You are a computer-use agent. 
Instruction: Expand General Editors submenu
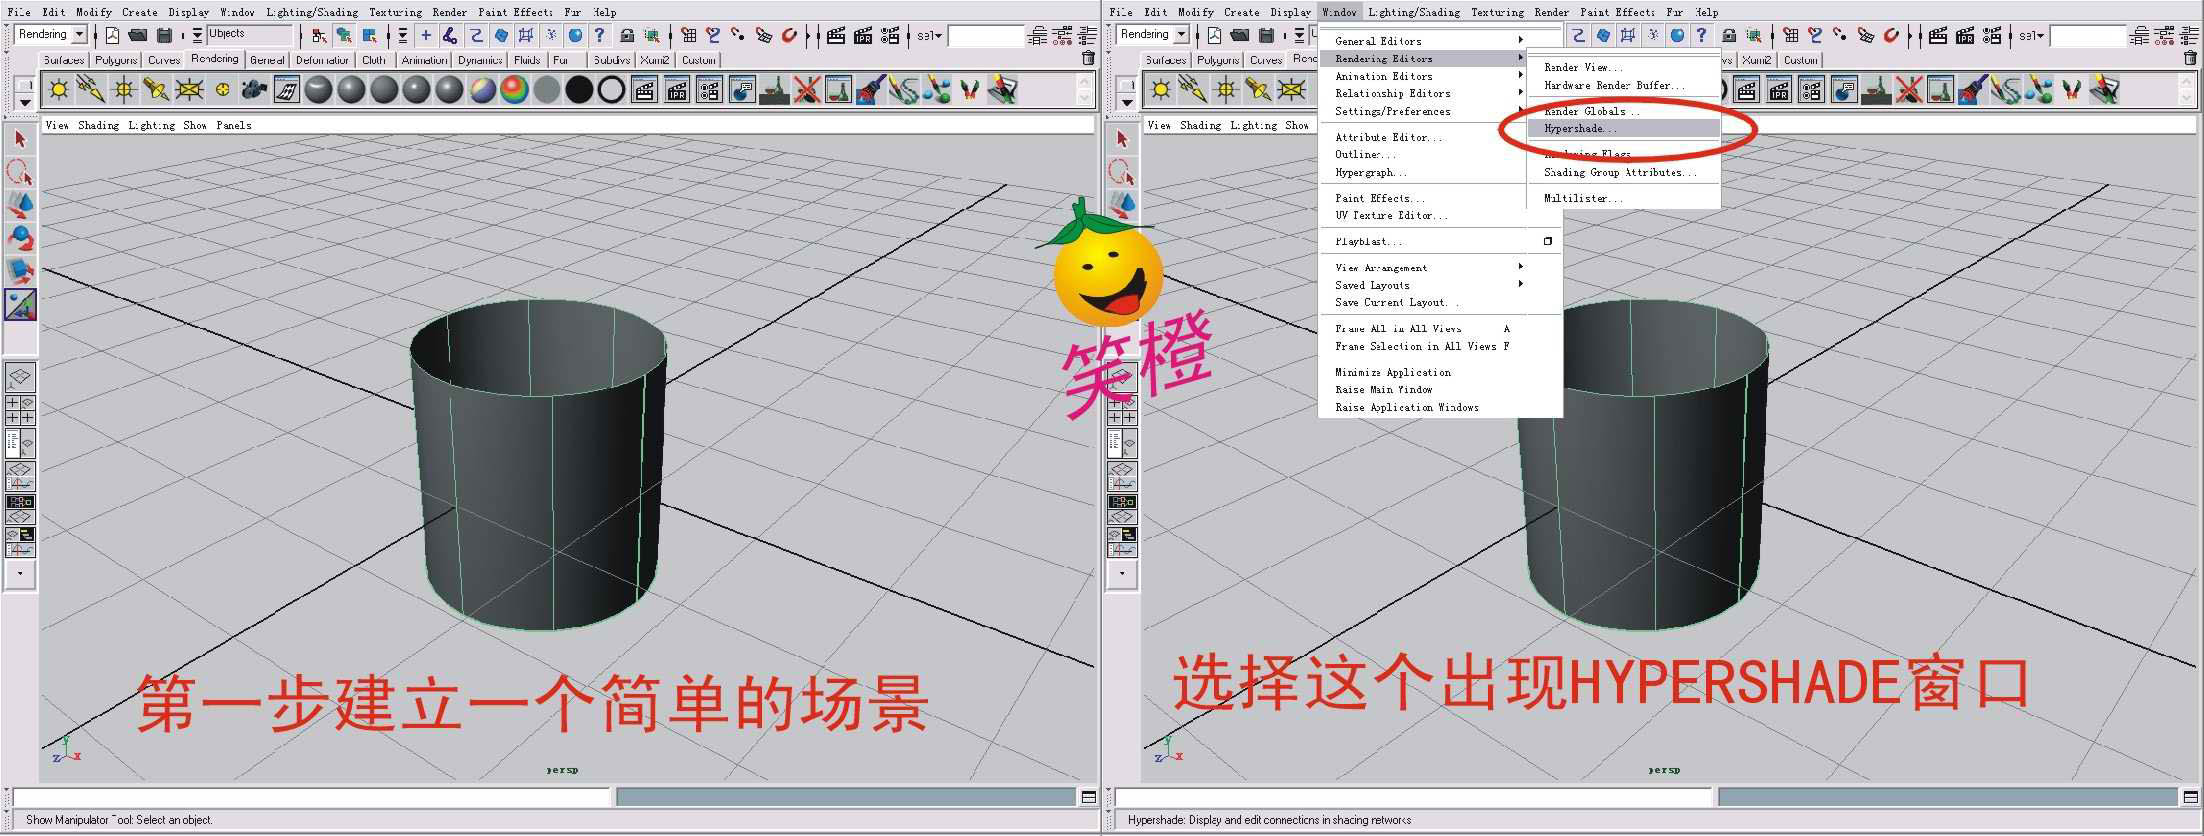(x=1428, y=41)
